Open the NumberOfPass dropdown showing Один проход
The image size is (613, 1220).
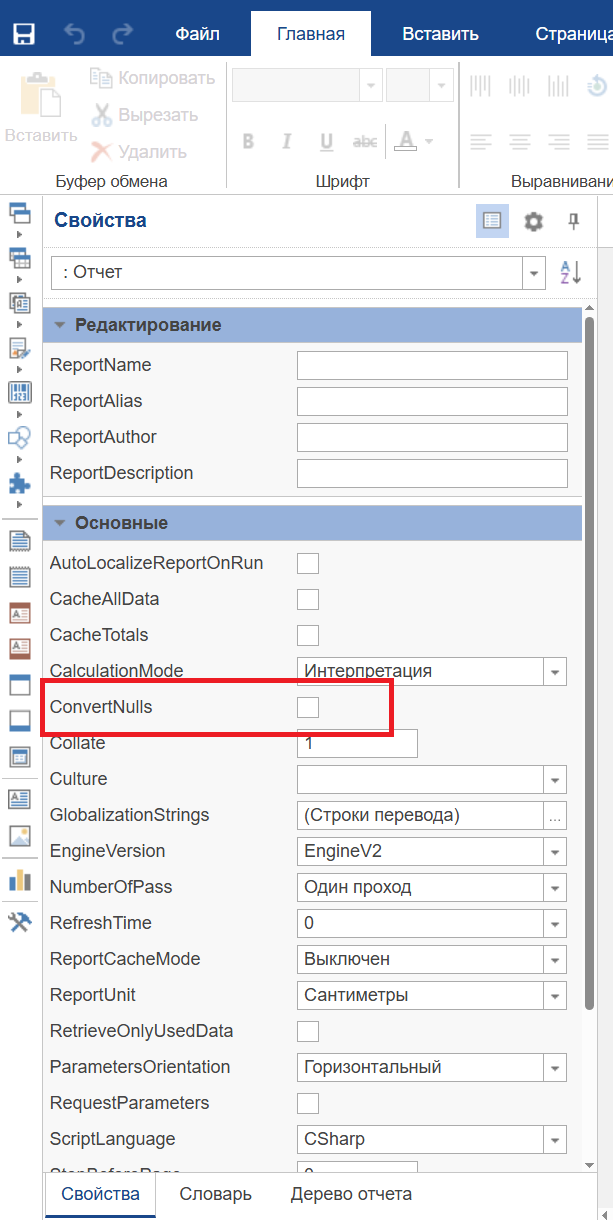[x=555, y=887]
